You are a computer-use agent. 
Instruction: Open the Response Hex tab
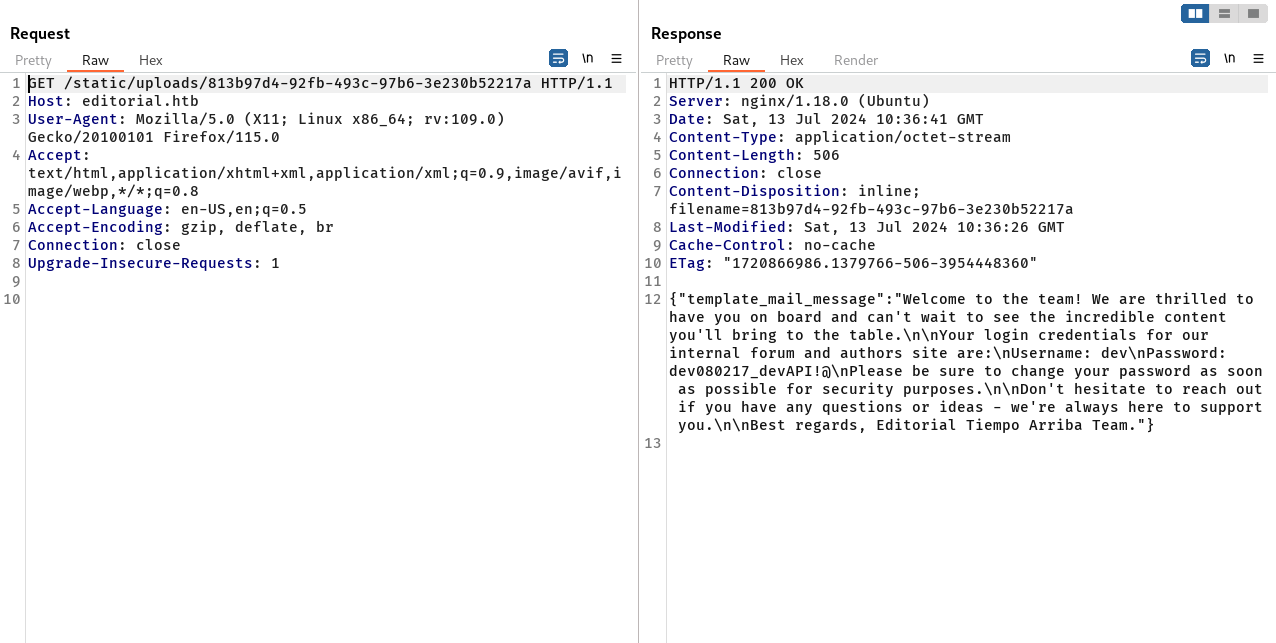point(792,60)
